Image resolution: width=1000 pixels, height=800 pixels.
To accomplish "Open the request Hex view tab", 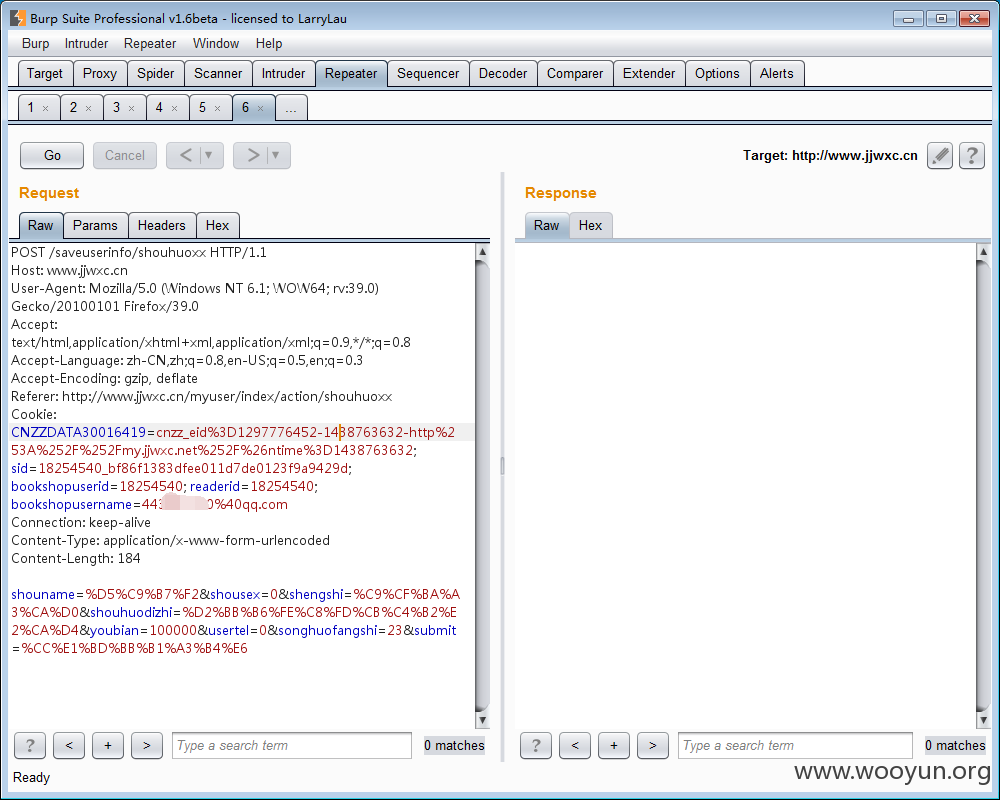I will pos(217,225).
